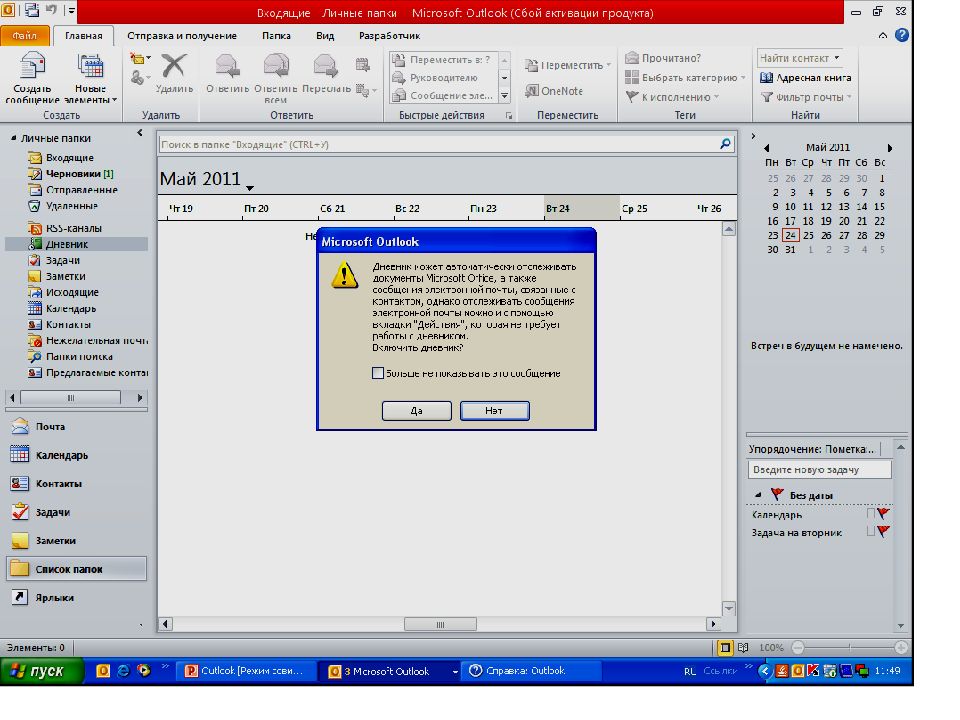Viewport: 960px width, 720px height.
Task: Click the Reply (Ответить) icon
Action: coord(227,66)
